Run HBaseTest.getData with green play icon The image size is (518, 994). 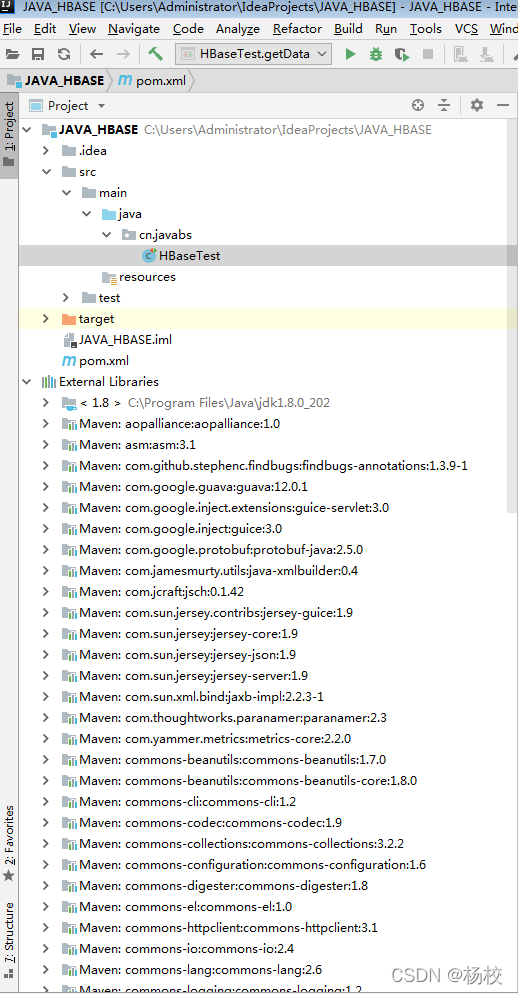[350, 54]
